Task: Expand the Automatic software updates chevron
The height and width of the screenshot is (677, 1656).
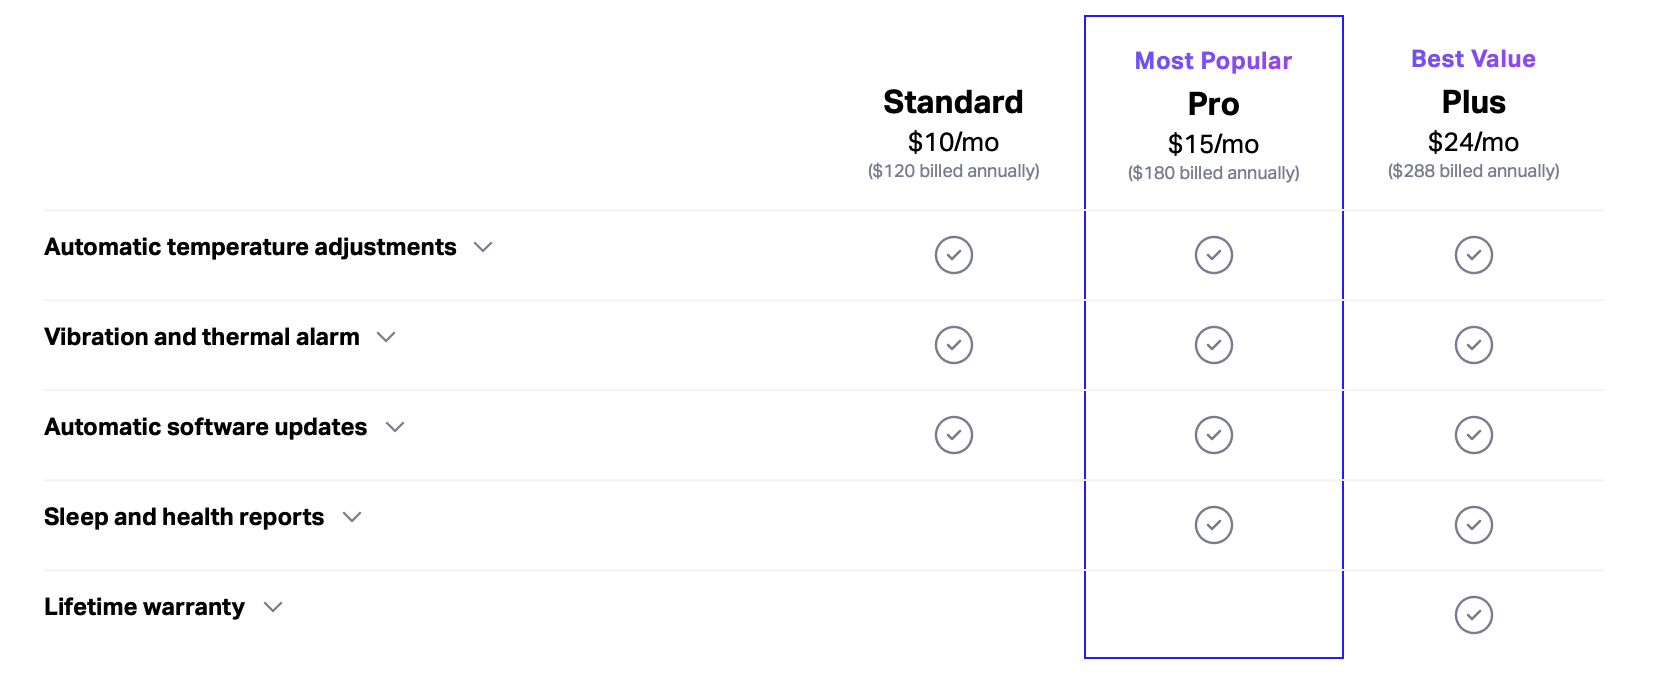Action: coord(395,427)
